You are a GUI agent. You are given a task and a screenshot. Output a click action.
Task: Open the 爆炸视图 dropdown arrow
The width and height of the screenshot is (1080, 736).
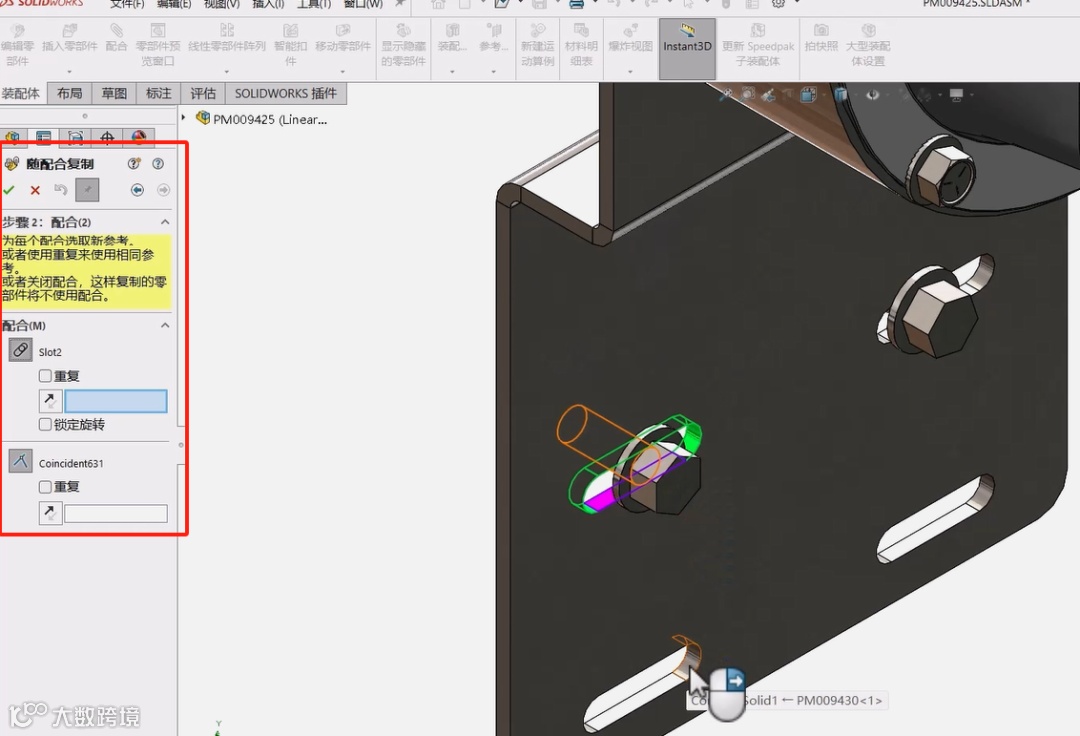pyautogui.click(x=630, y=72)
